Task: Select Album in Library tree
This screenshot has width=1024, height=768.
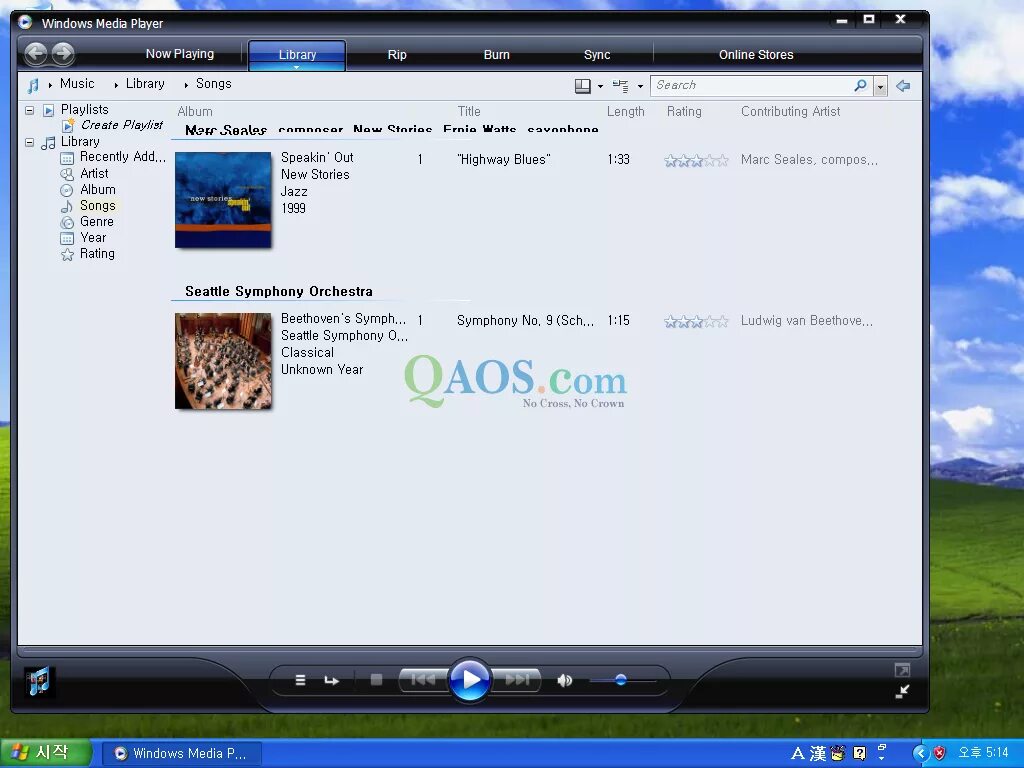Action: [x=98, y=189]
